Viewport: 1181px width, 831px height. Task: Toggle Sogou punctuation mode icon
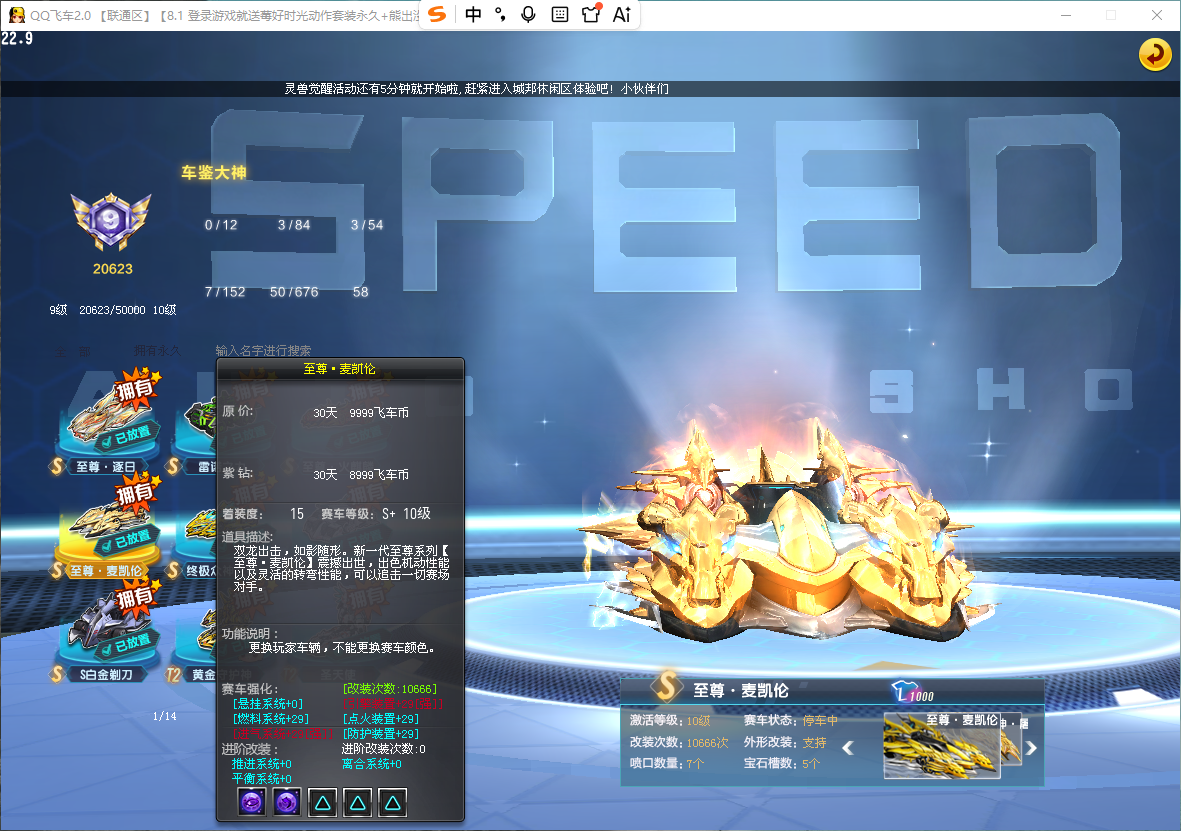pyautogui.click(x=500, y=14)
